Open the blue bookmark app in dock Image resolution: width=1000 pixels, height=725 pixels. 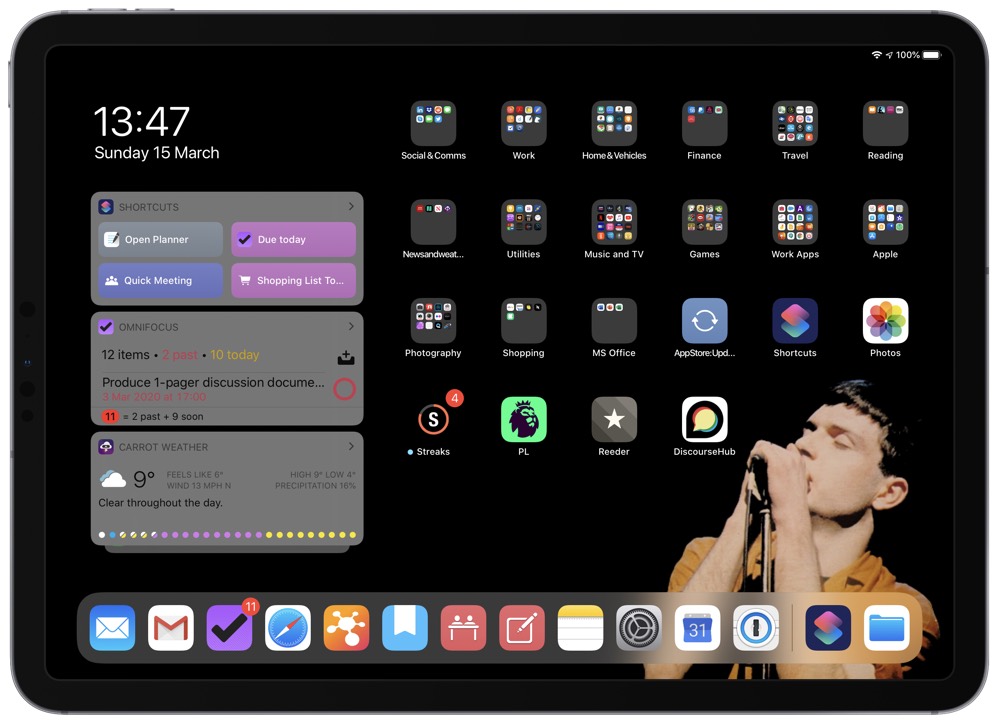(405, 628)
